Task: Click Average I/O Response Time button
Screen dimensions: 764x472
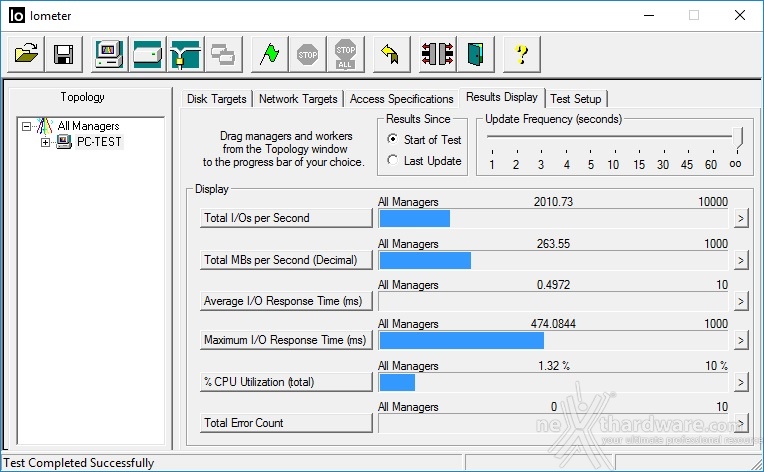Action: [286, 301]
